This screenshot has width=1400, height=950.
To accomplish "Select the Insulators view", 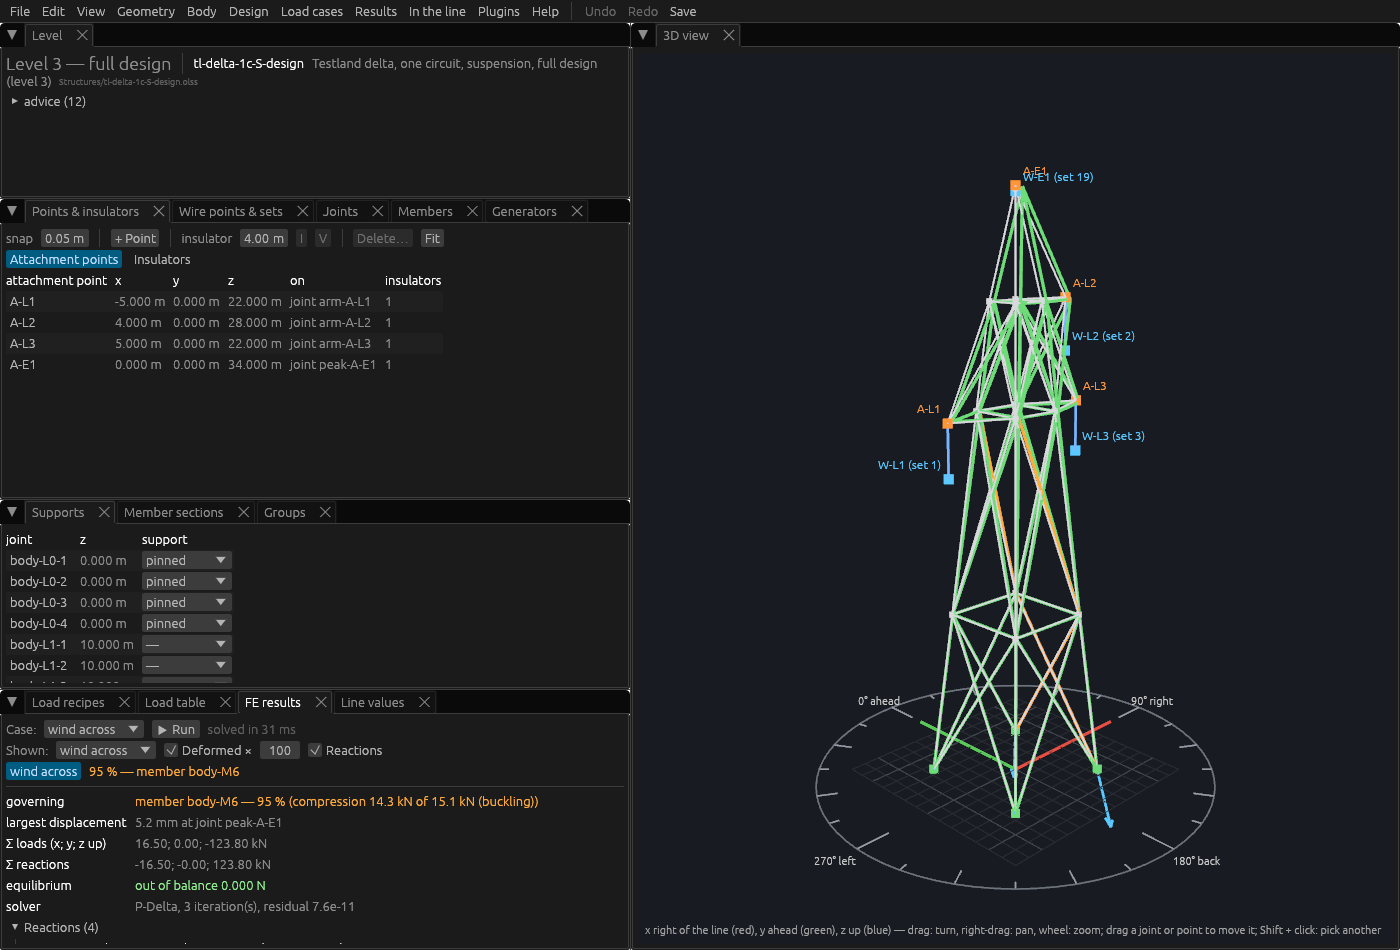I will pyautogui.click(x=162, y=259).
